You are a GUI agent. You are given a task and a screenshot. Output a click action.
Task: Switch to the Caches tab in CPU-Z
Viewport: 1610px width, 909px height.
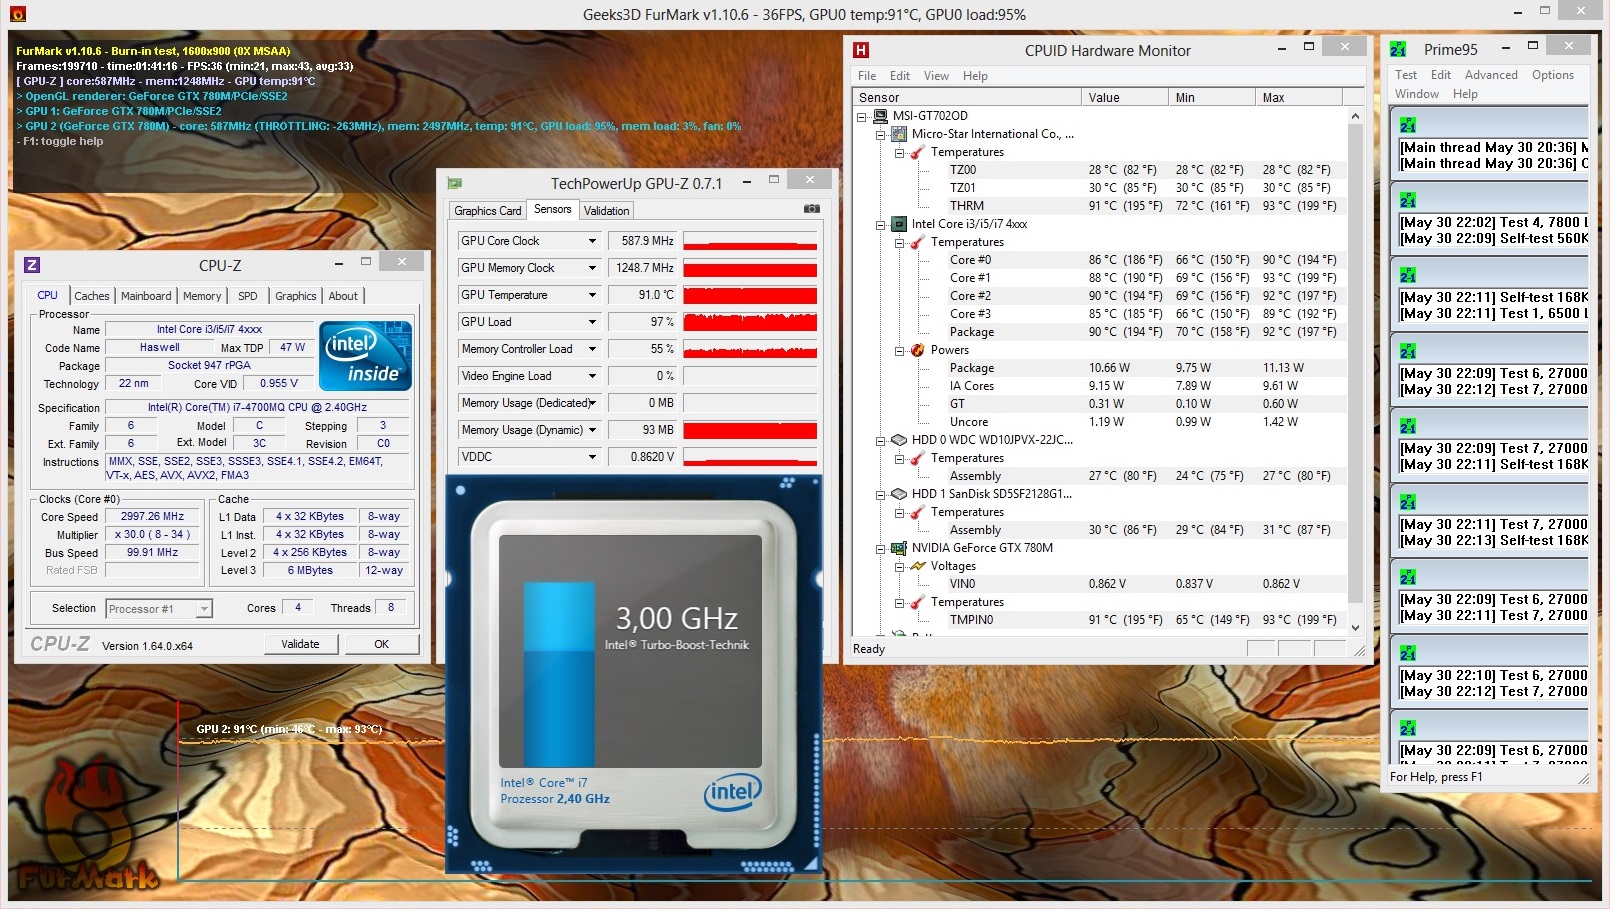[92, 296]
